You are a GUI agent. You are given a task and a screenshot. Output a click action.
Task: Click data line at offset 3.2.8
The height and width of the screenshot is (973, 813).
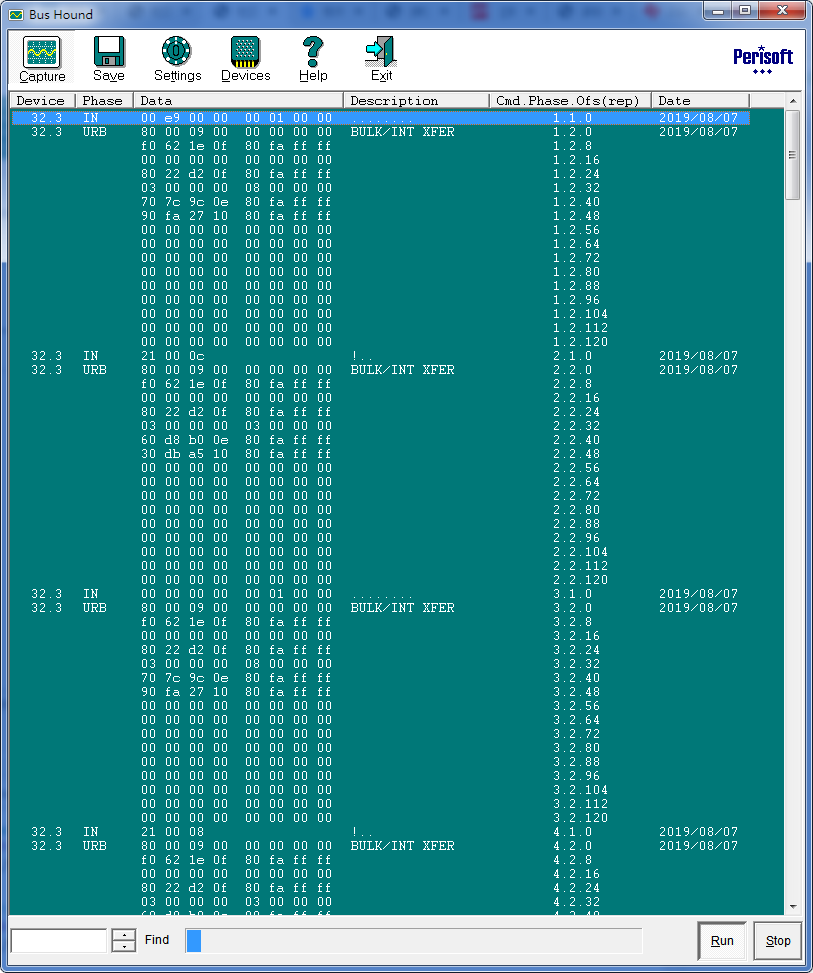pyautogui.click(x=236, y=622)
